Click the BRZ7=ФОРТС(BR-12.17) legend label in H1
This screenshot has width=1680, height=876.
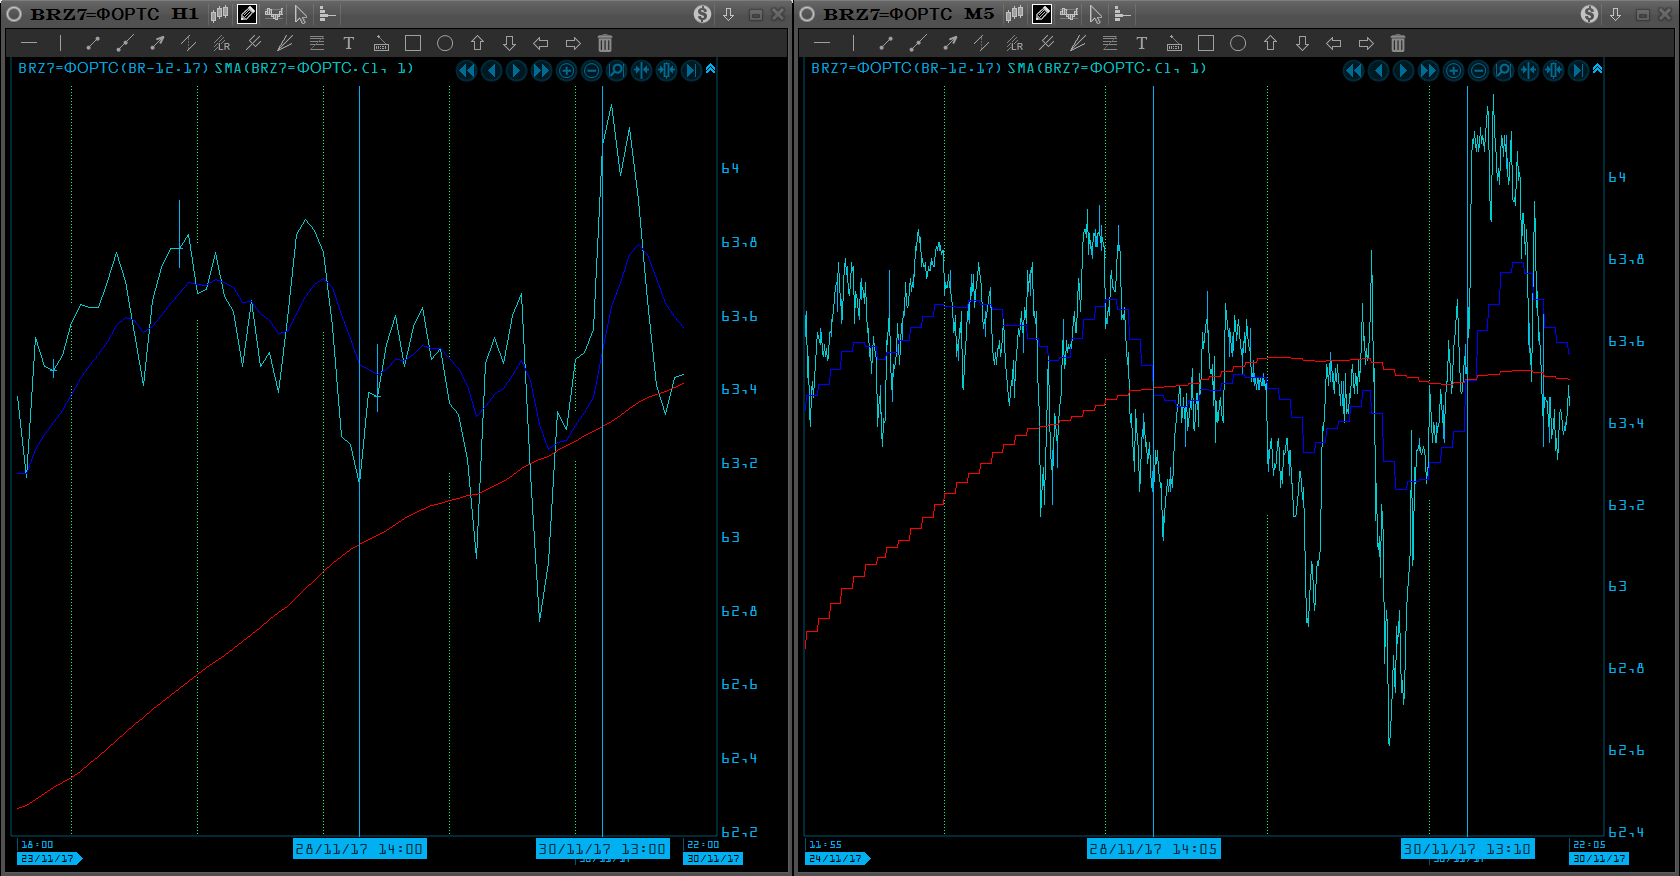(x=113, y=68)
